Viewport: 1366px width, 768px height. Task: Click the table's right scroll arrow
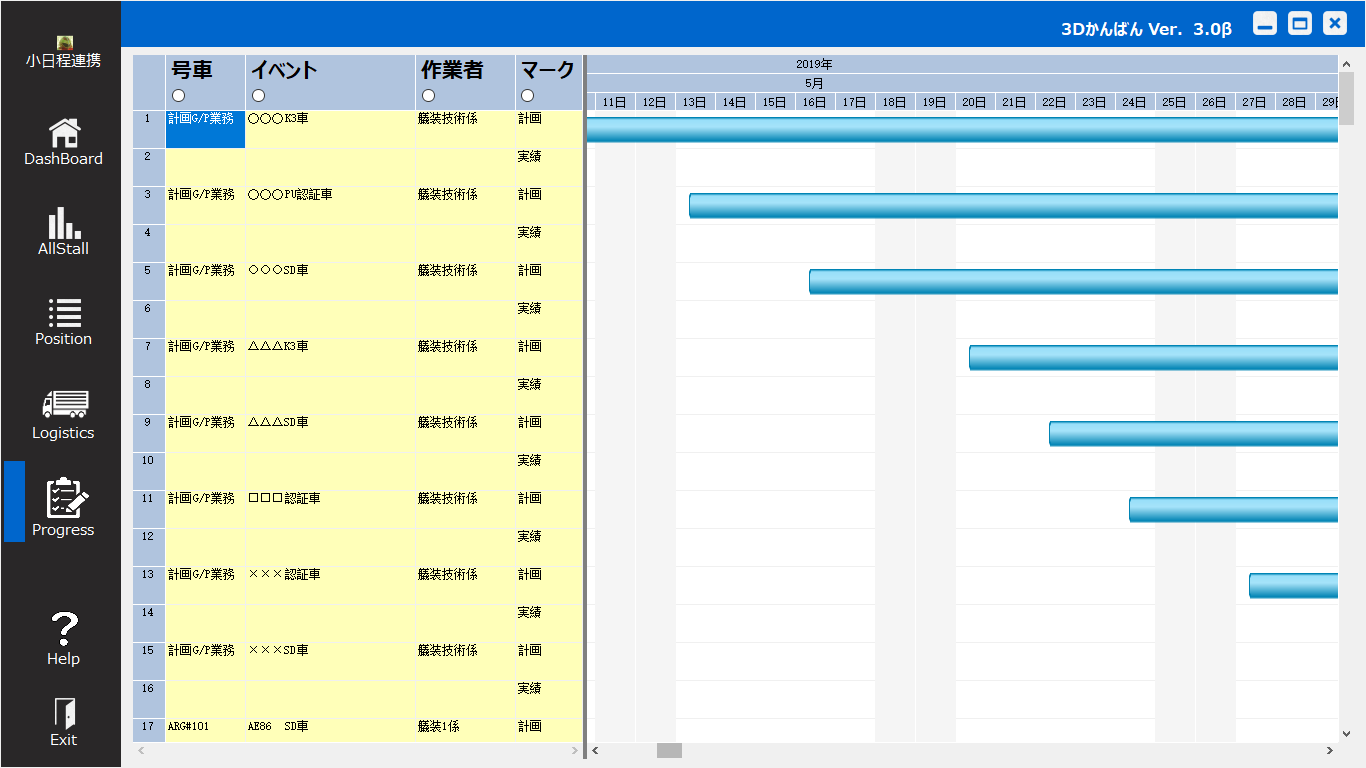[574, 750]
